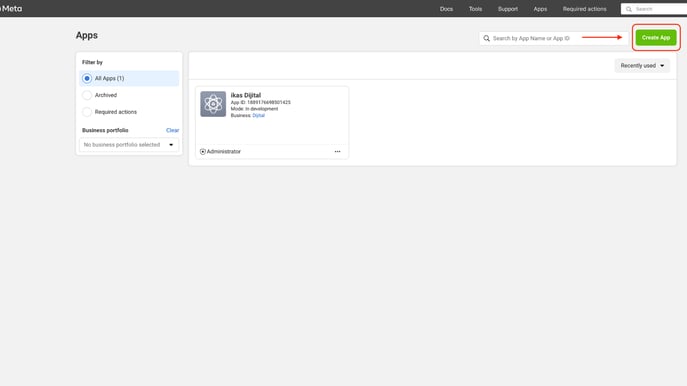
Task: Click the App ID text on card
Action: tap(261, 102)
